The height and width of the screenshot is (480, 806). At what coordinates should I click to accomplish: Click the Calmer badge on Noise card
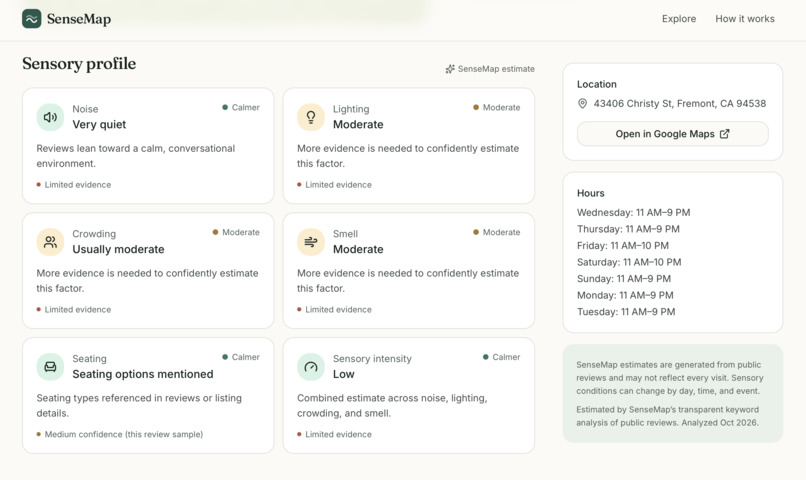coord(241,107)
